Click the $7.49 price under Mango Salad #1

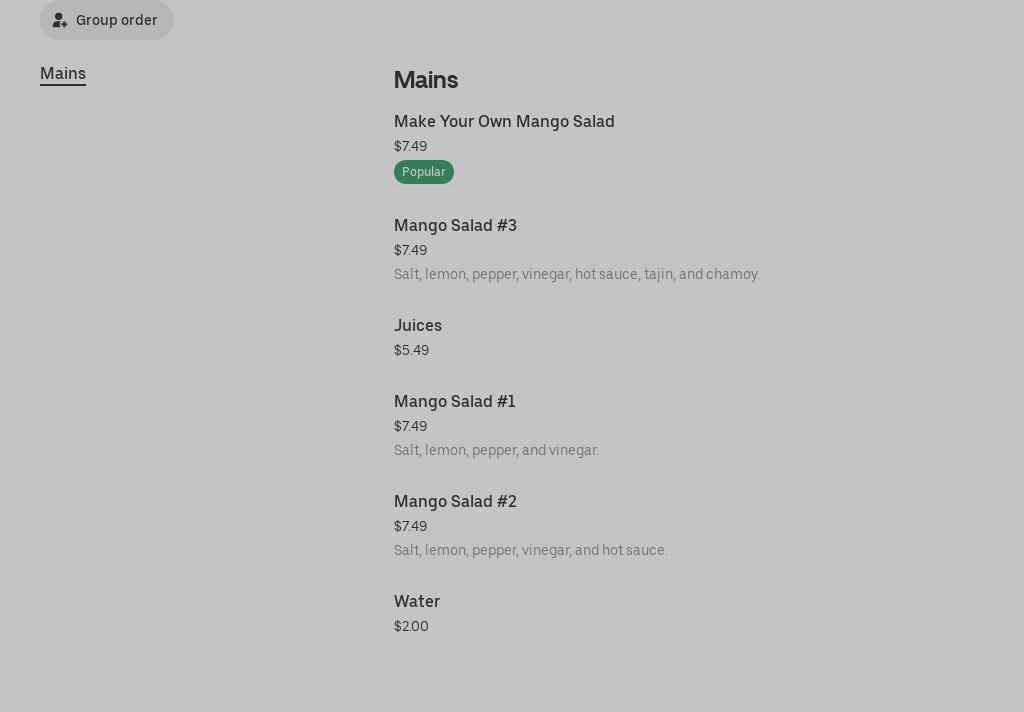(x=410, y=426)
